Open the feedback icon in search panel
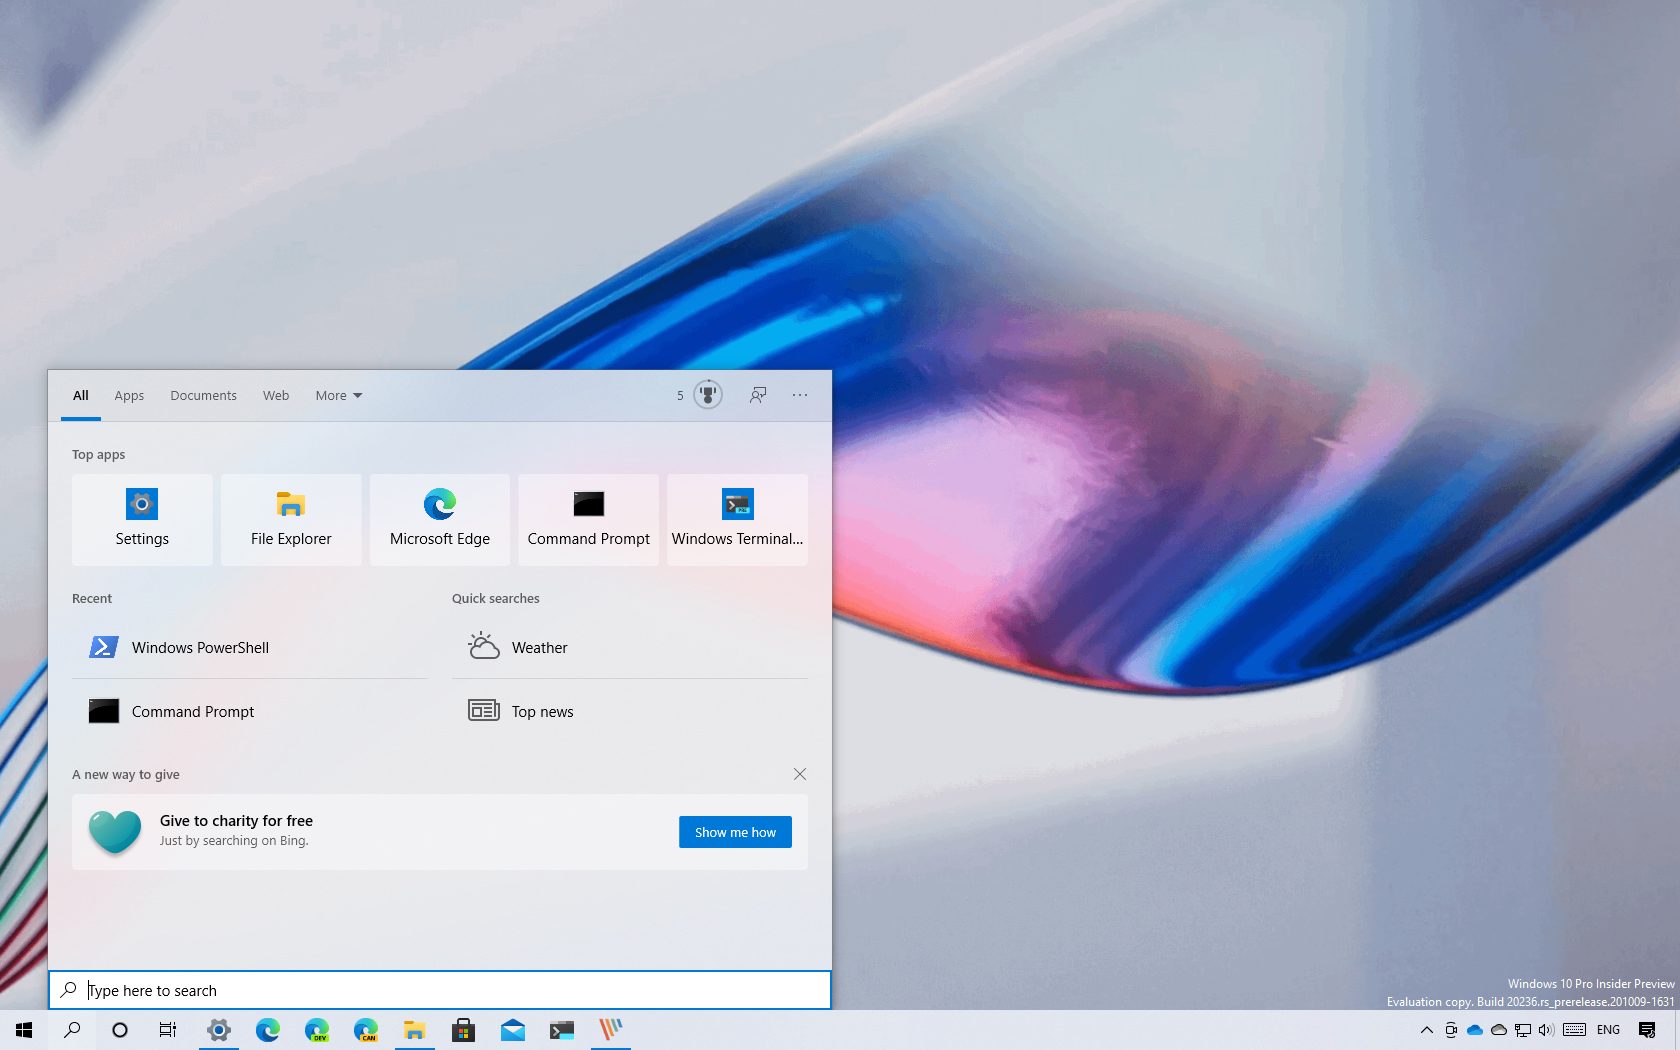The height and width of the screenshot is (1050, 1680). click(758, 395)
